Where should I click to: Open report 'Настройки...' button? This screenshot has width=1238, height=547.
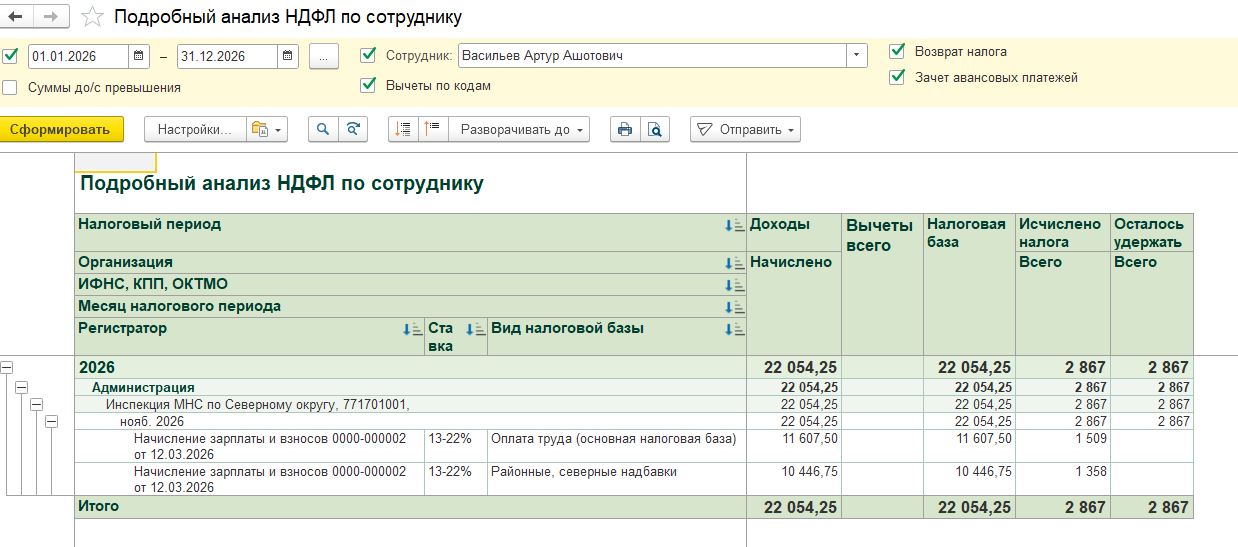194,129
